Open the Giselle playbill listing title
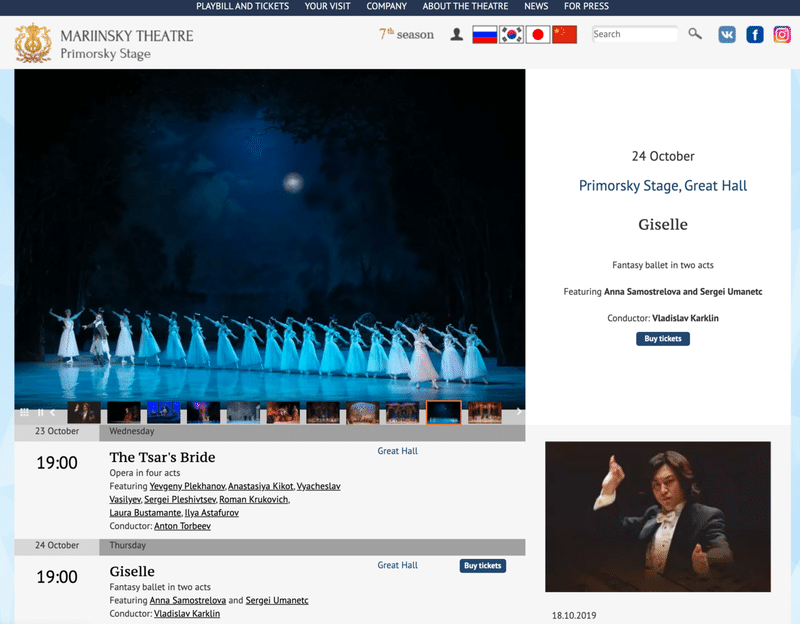 click(132, 571)
